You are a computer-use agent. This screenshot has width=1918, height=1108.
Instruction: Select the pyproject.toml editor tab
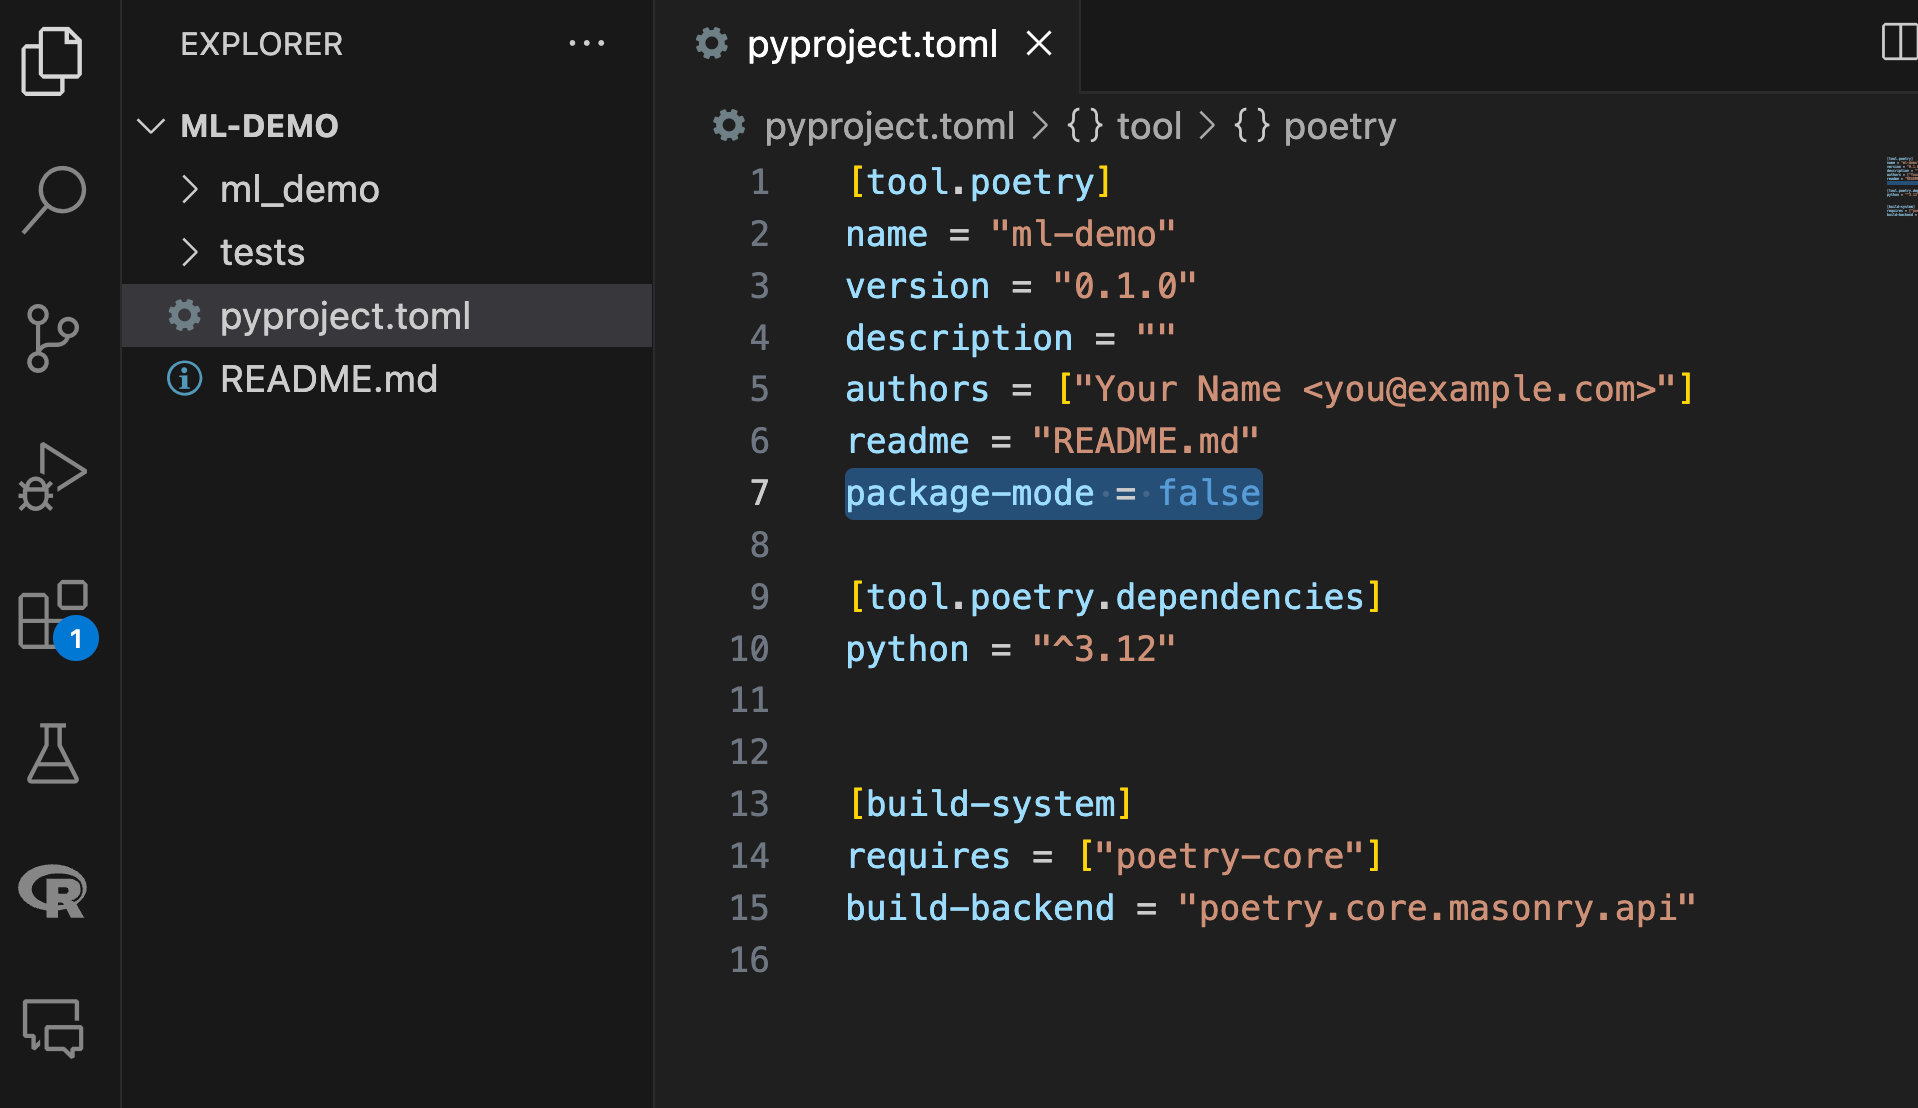(871, 44)
